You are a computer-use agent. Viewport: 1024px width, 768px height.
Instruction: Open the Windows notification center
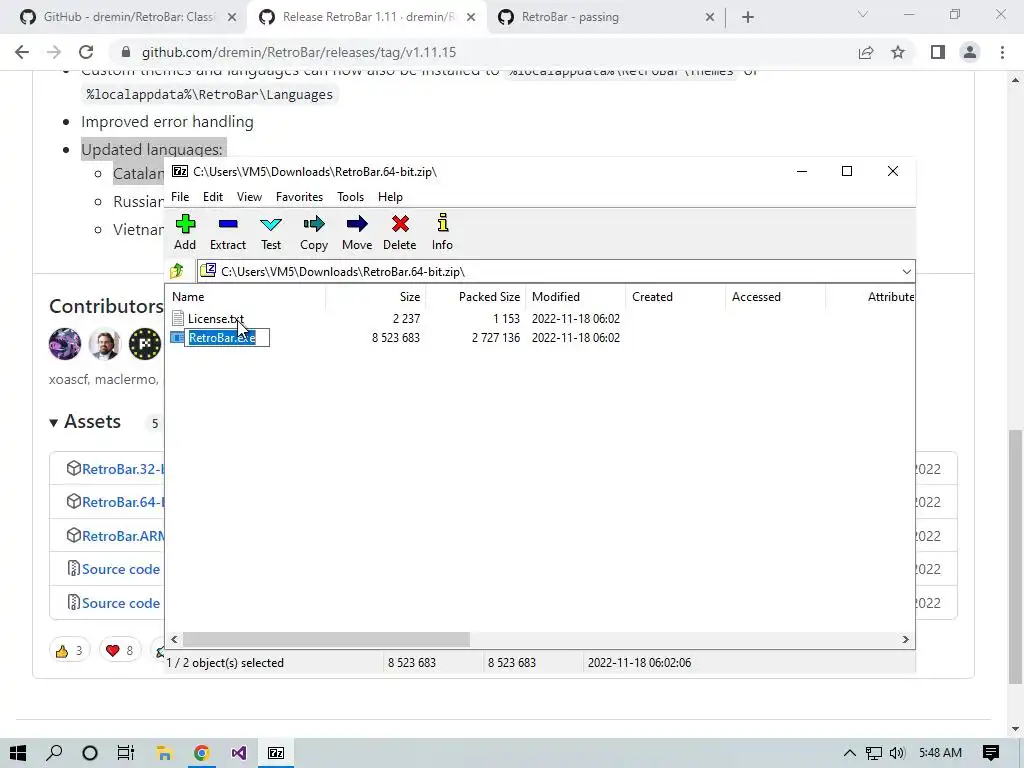[x=991, y=753]
